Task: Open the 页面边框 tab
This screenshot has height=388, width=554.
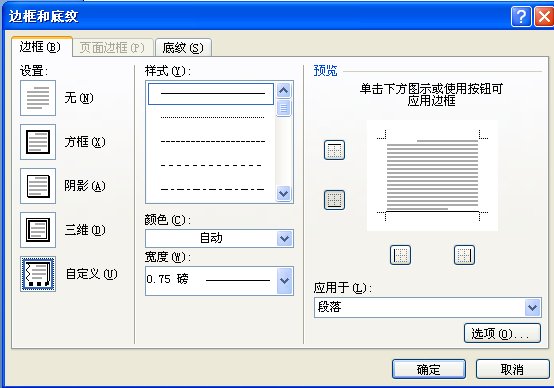Action: 113,48
